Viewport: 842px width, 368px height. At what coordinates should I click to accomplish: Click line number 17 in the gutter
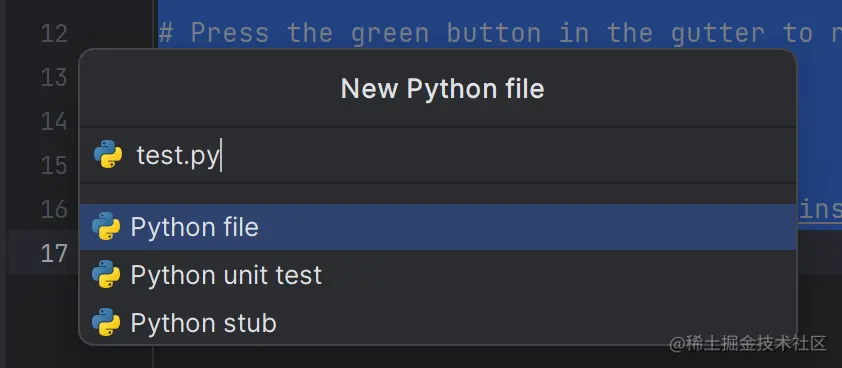[54, 253]
